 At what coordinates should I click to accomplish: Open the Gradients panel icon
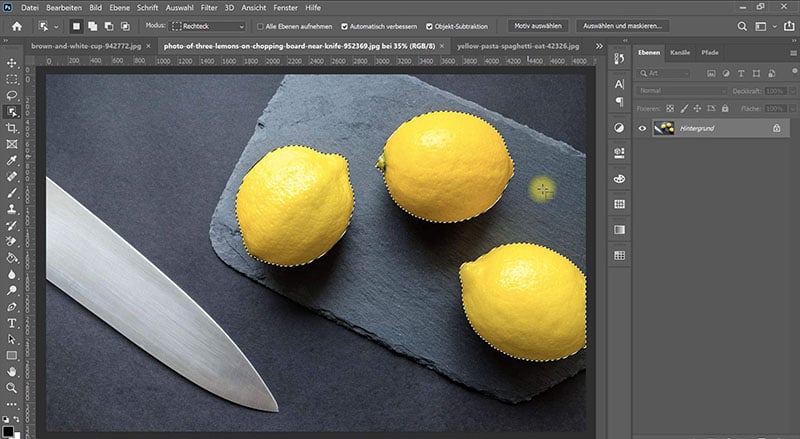click(x=619, y=230)
